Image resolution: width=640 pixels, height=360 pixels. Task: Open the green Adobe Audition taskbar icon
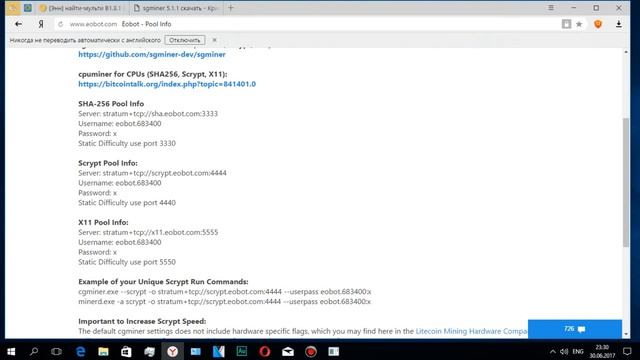(x=242, y=351)
